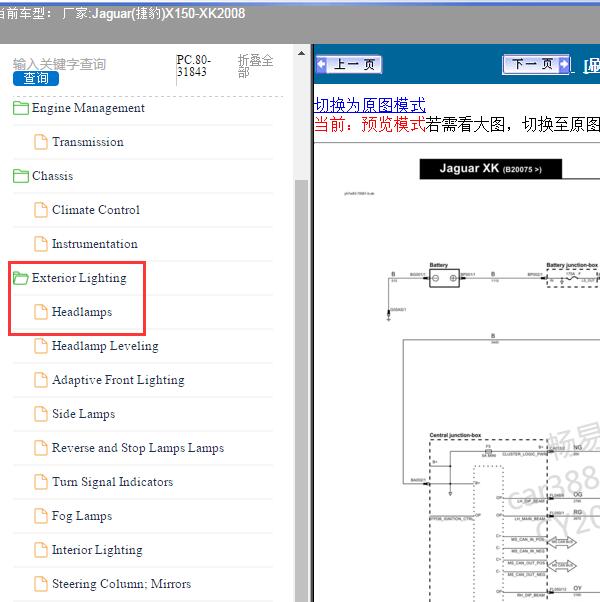The width and height of the screenshot is (600, 602).
Task: Click the Interior Lighting page icon
Action: [x=41, y=550]
